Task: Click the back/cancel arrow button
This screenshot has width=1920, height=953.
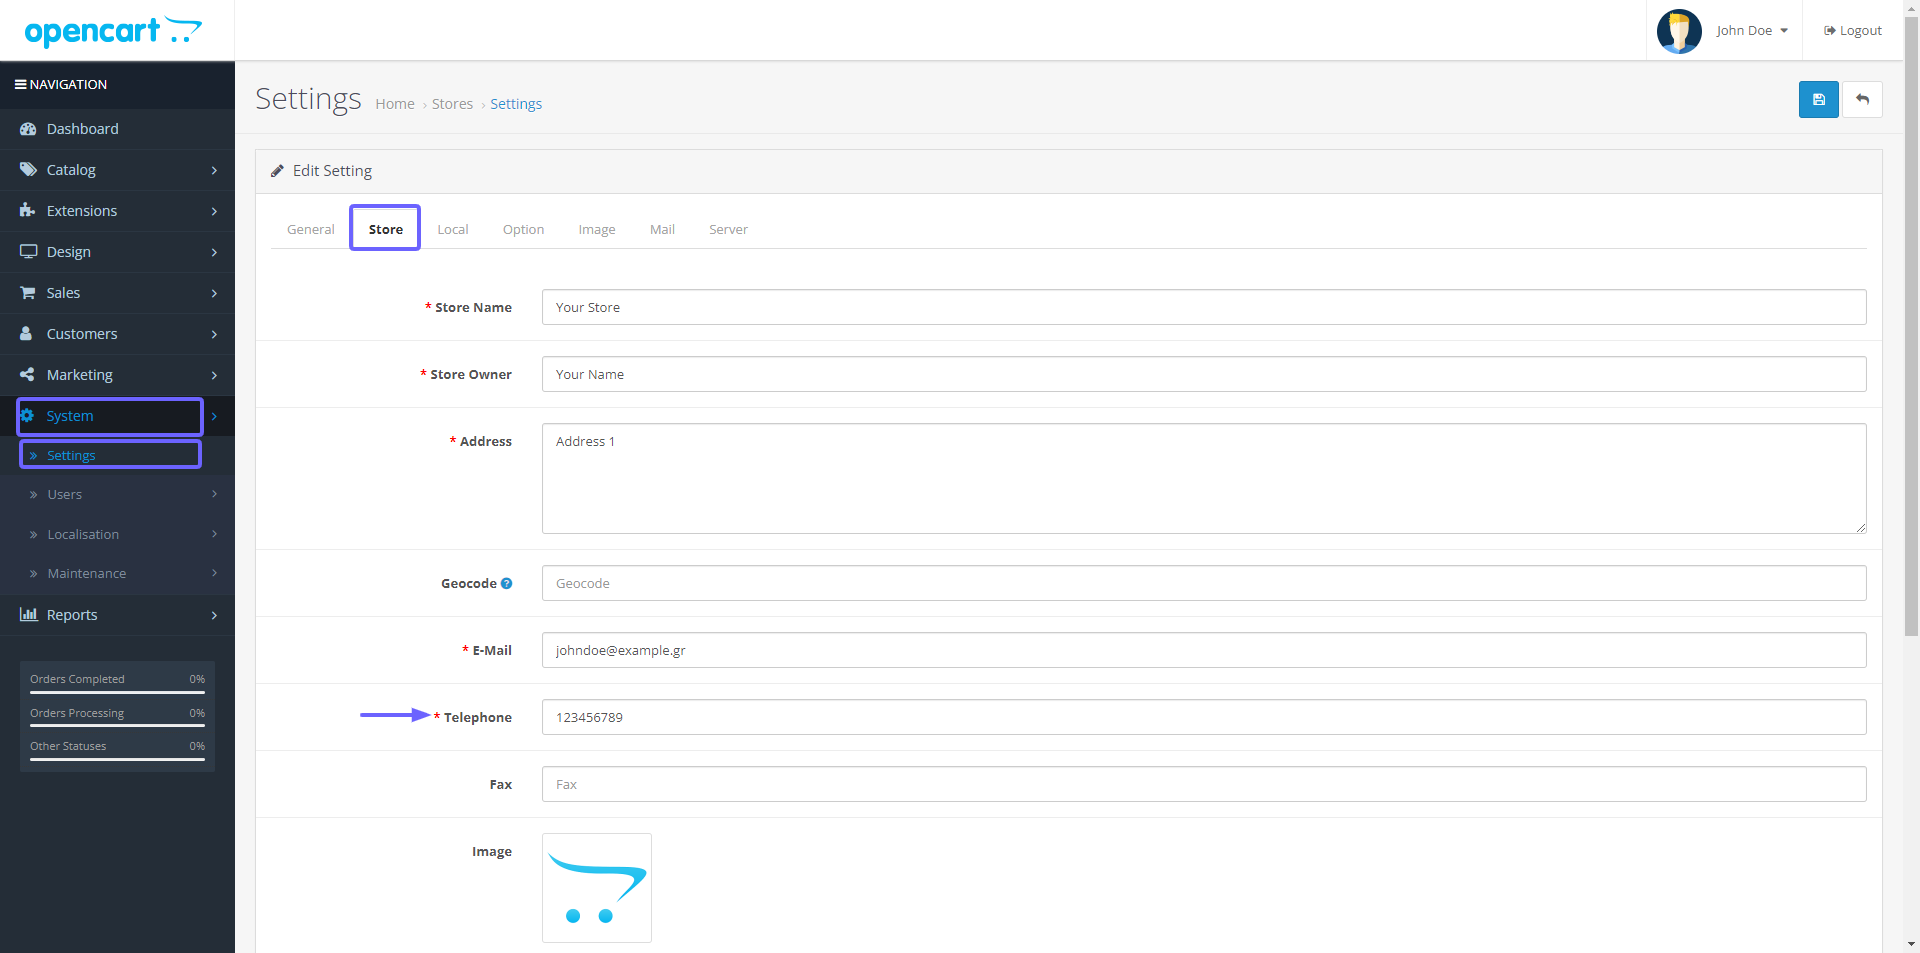Action: coord(1862,100)
